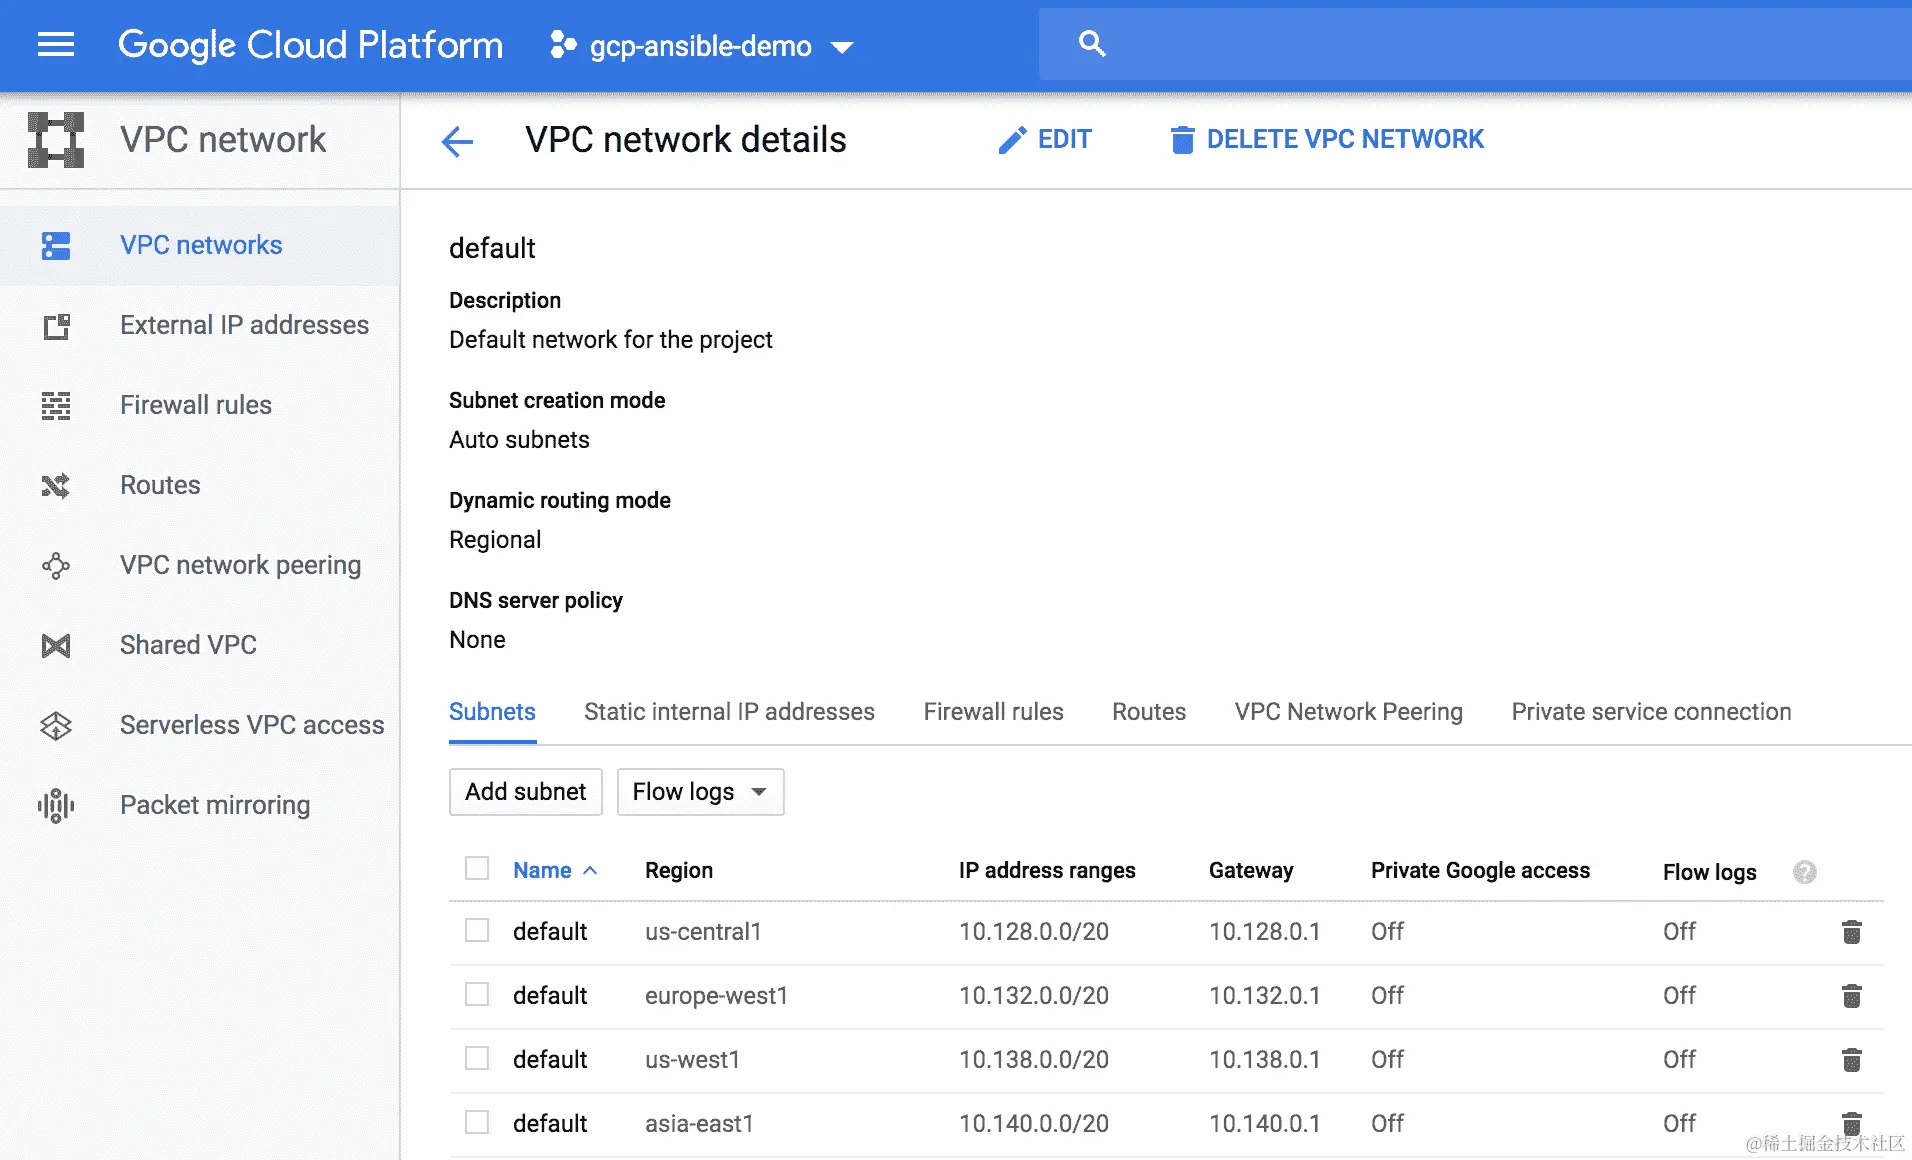Open the Firewall rules tab
1912x1160 pixels.
click(993, 712)
